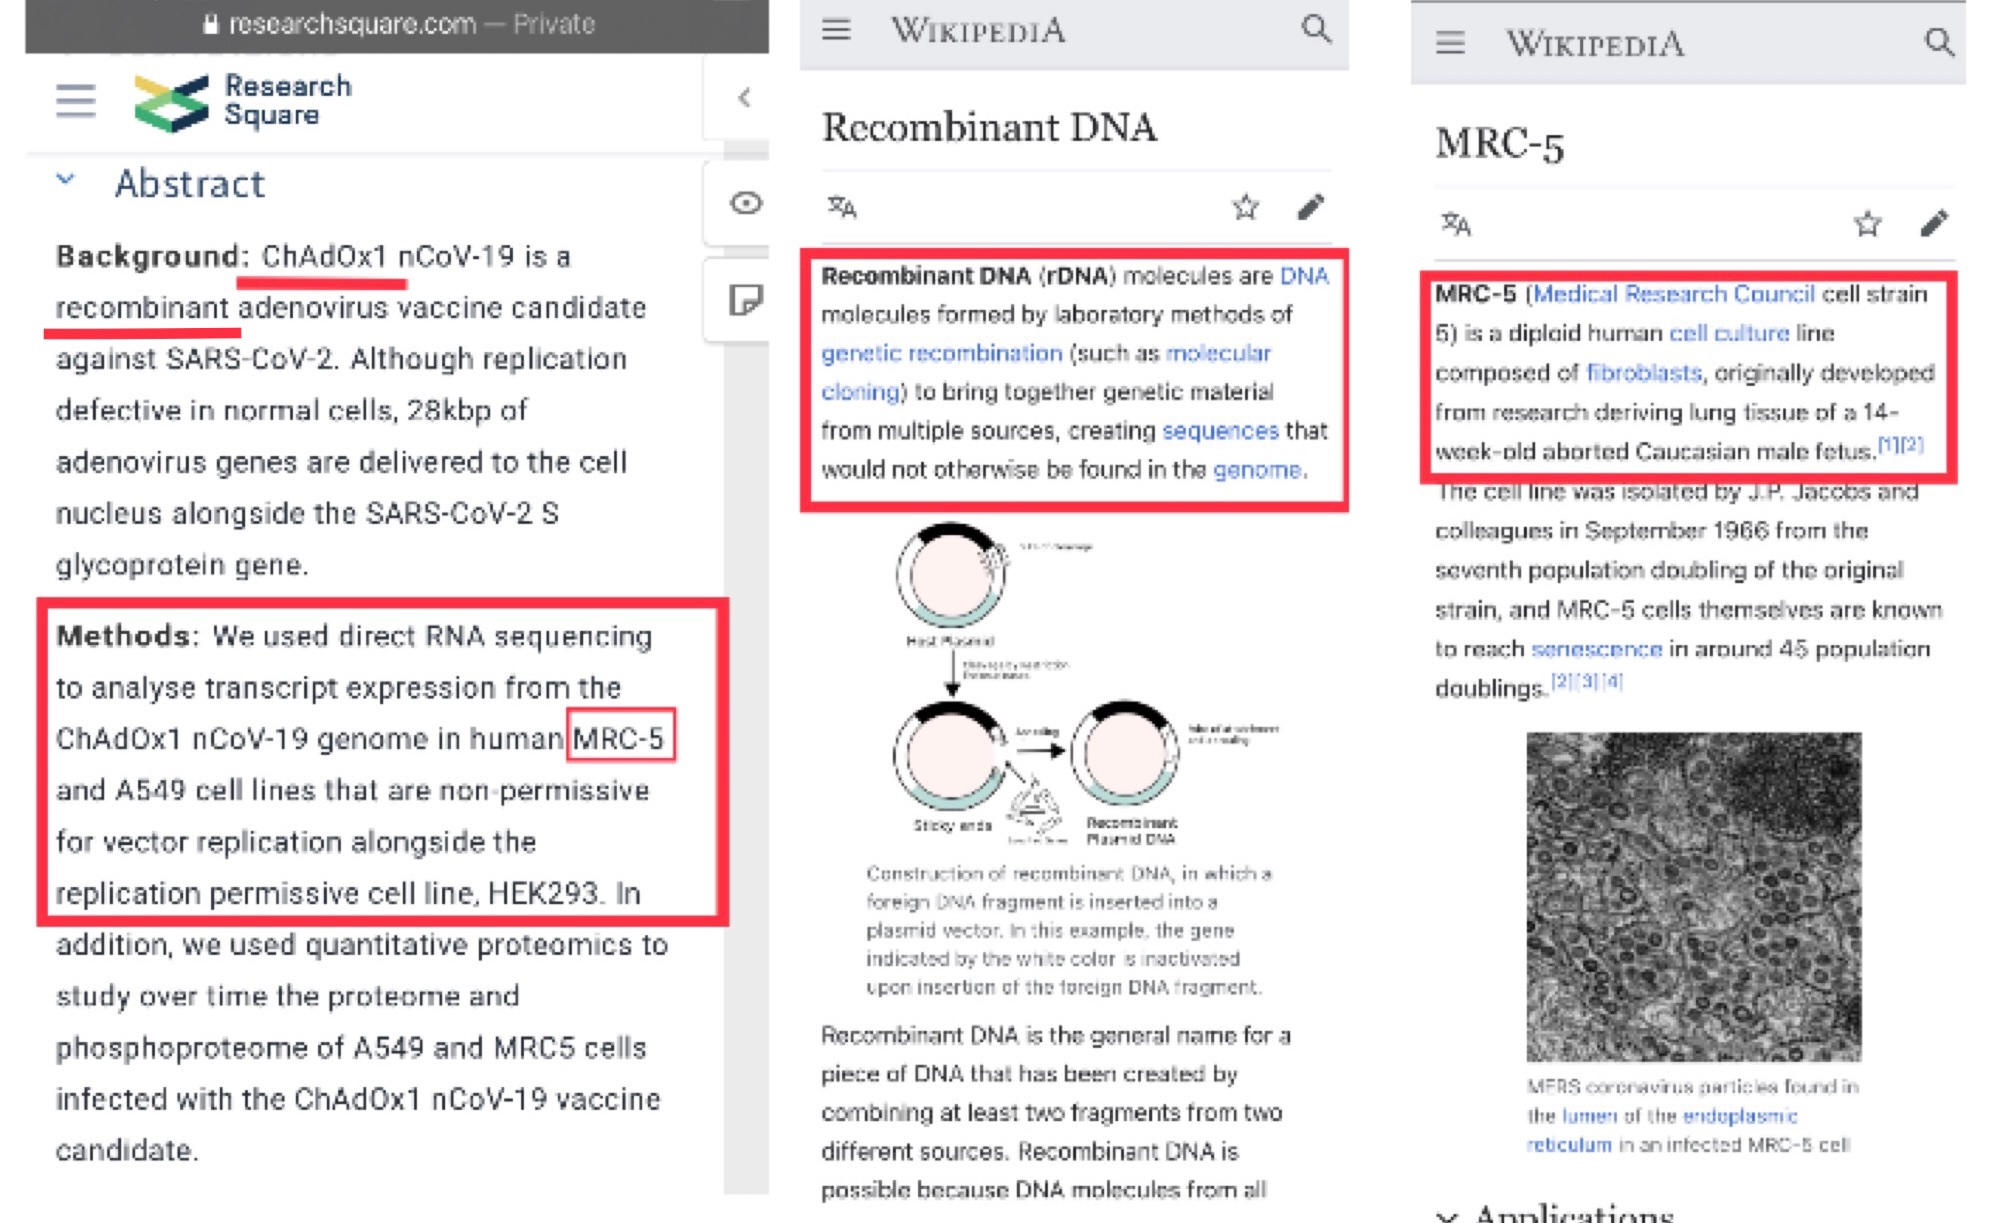The width and height of the screenshot is (2000, 1223).
Task: Follow the senescence link
Action: (1596, 649)
